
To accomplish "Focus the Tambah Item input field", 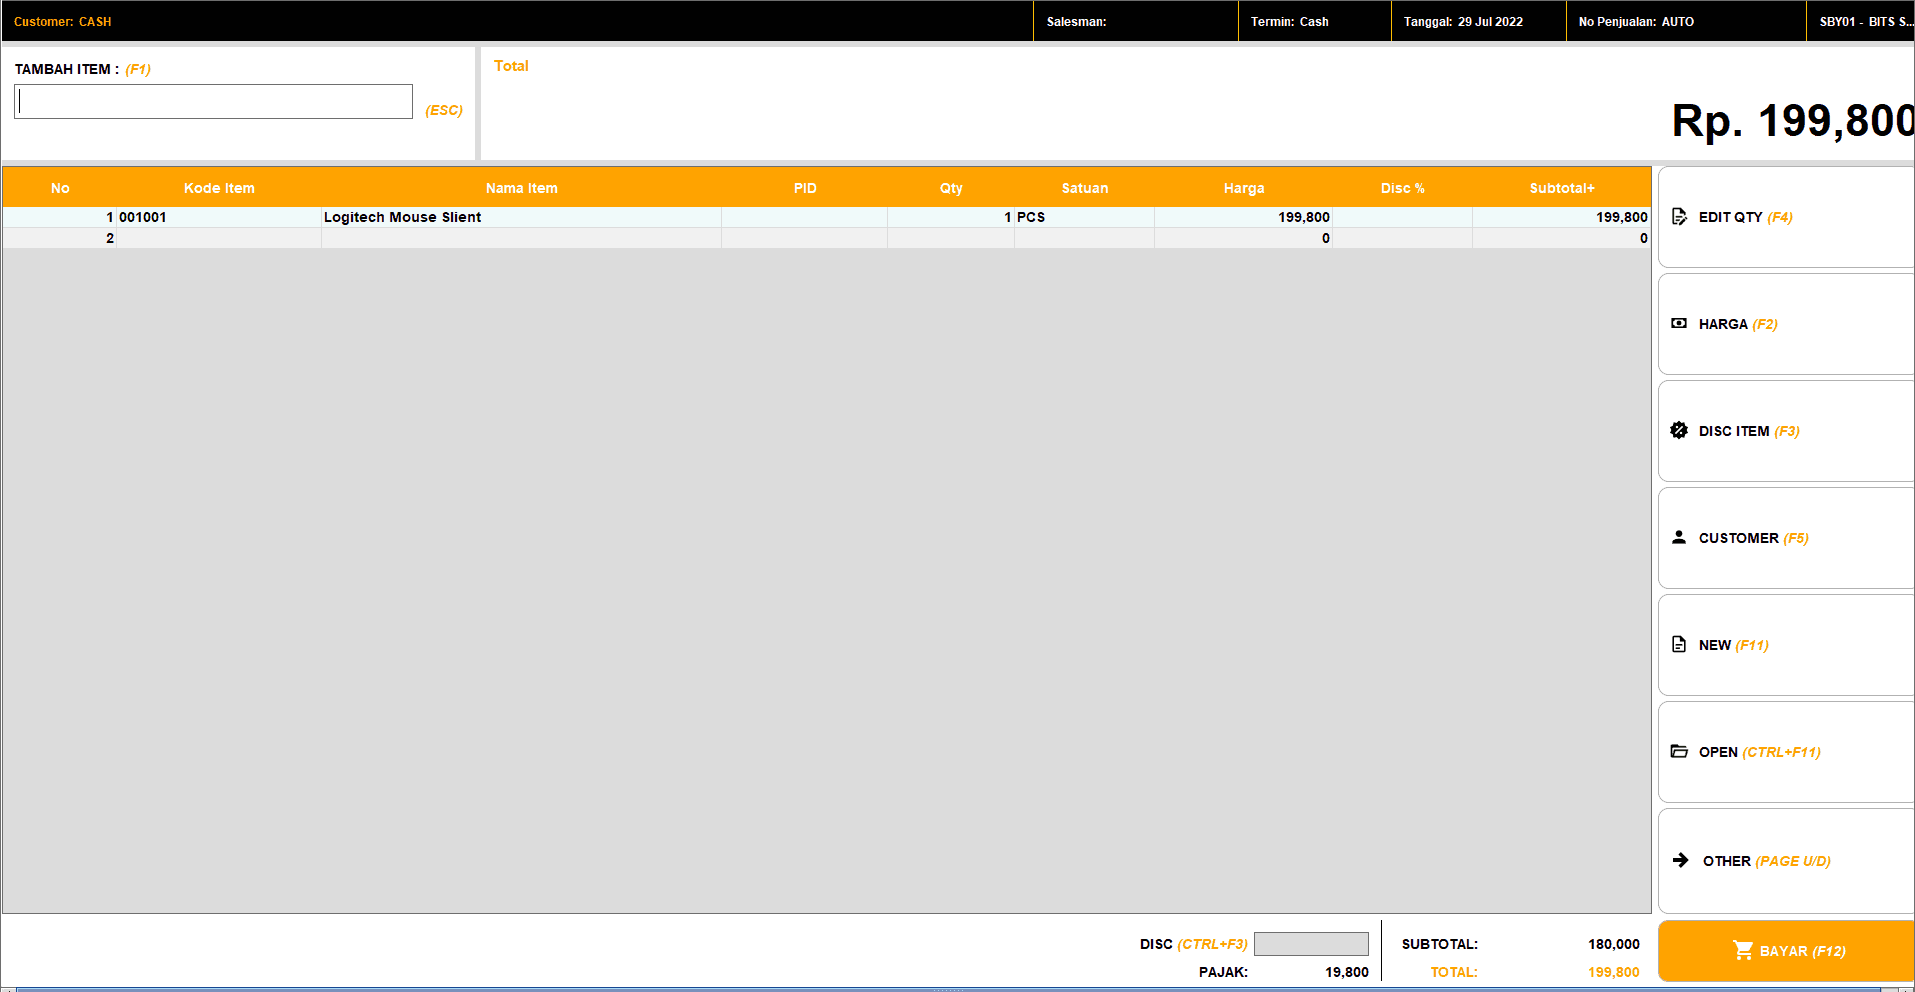I will coord(213,101).
